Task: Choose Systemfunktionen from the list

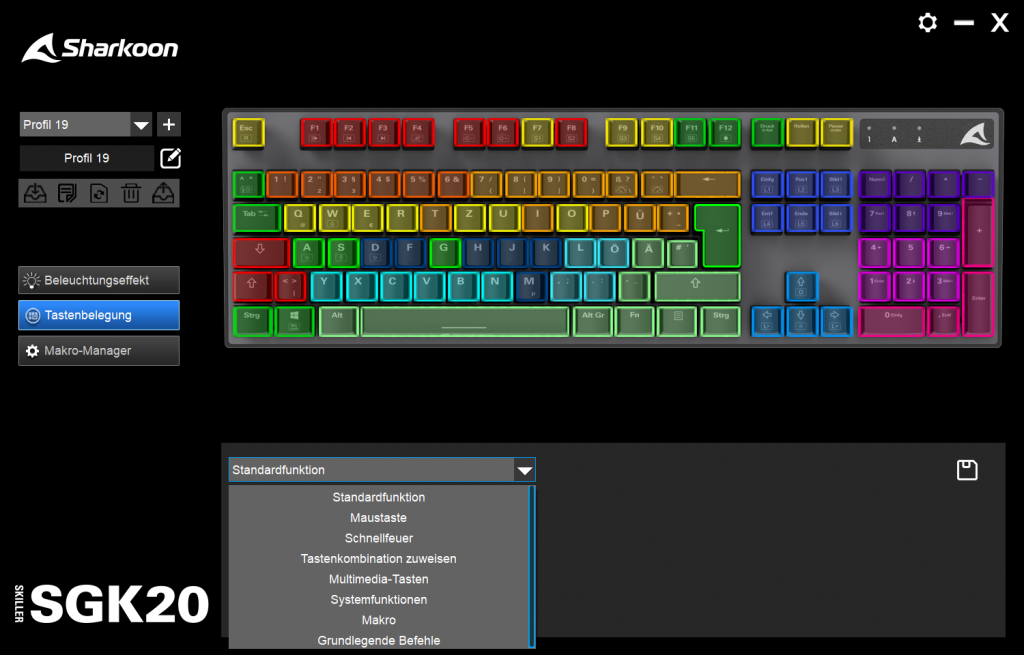Action: [378, 599]
